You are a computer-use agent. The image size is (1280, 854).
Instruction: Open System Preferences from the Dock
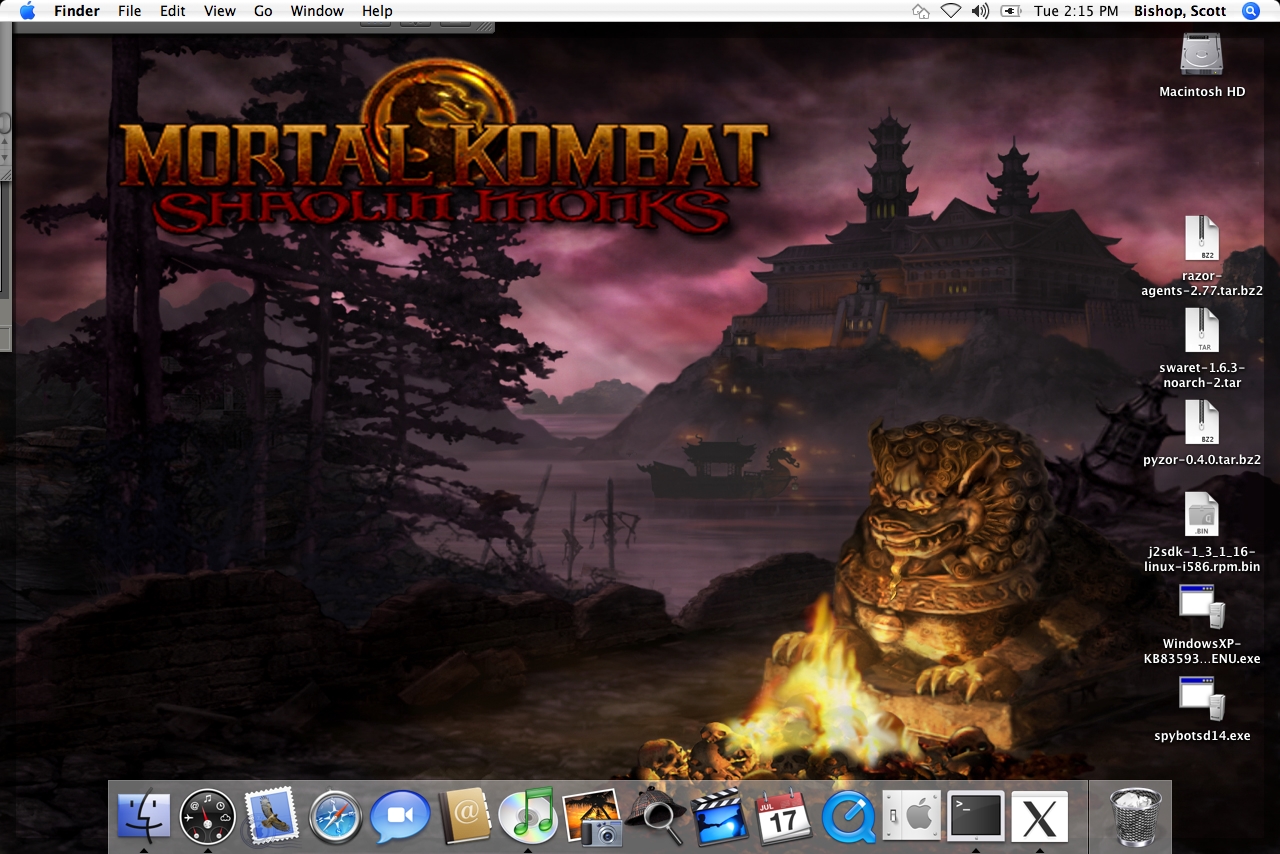[911, 816]
